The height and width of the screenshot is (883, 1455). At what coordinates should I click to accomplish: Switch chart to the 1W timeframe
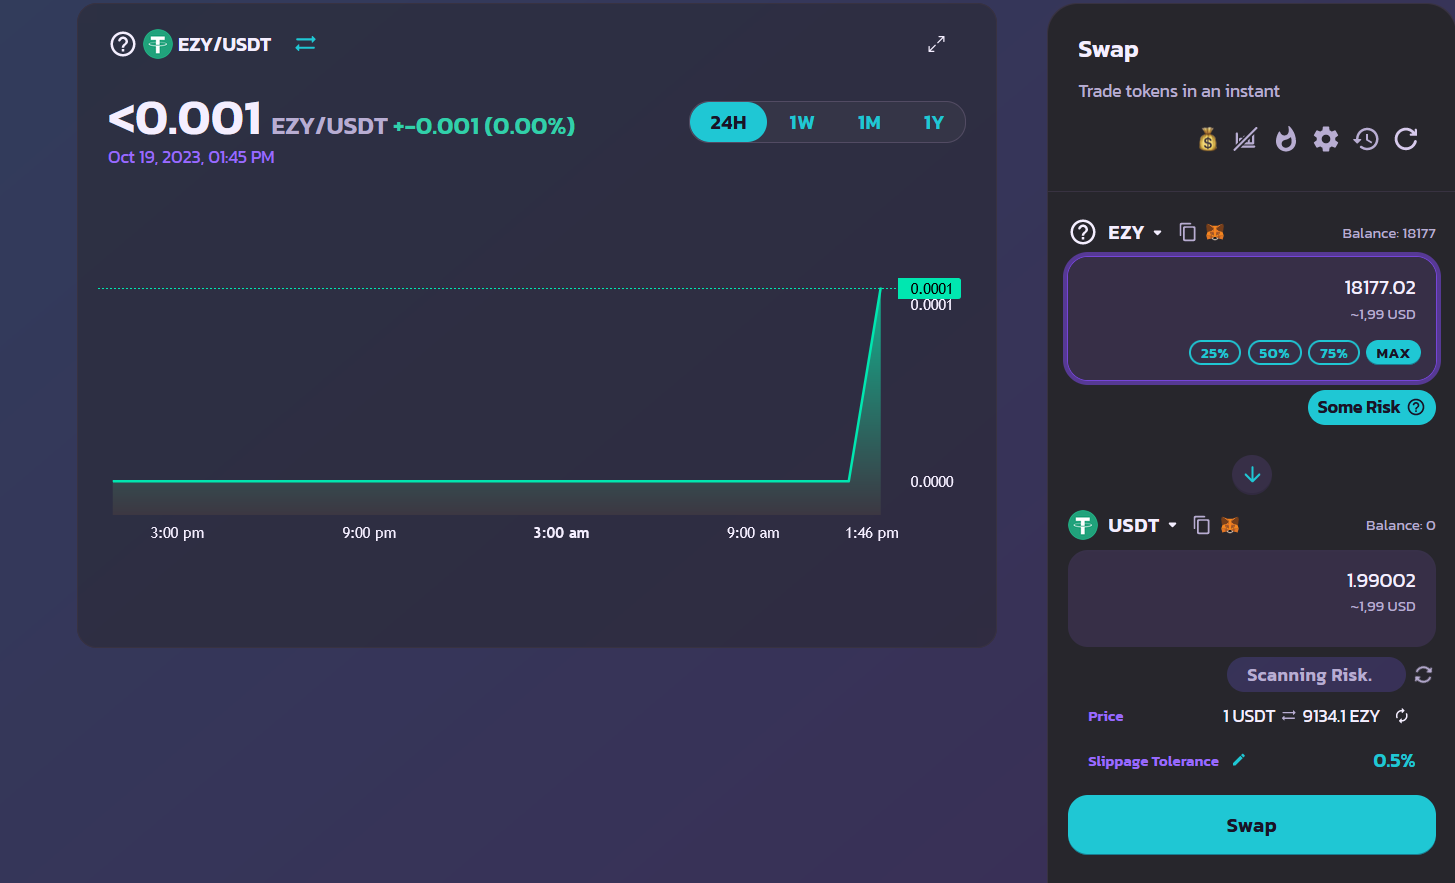801,123
